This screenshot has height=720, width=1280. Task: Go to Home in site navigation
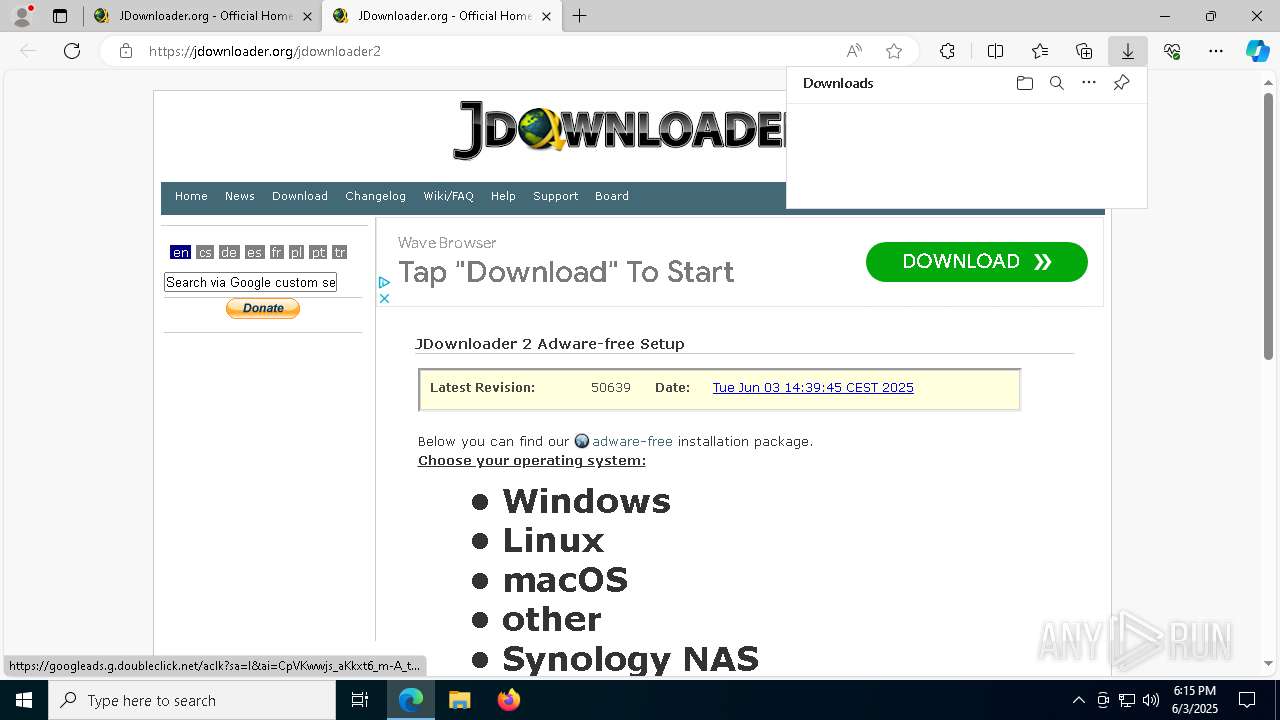[x=191, y=196]
